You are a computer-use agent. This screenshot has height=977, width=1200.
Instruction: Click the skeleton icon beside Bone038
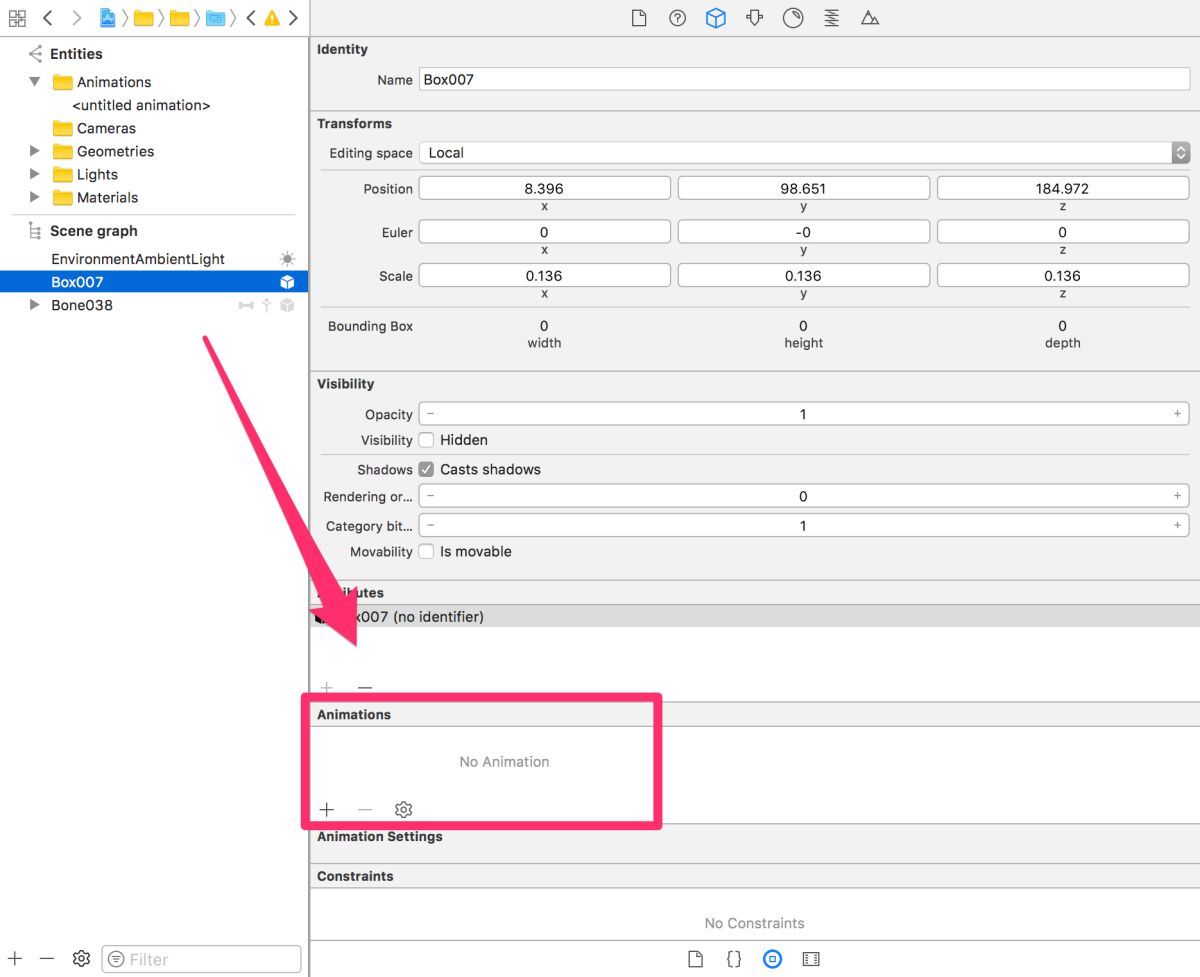267,305
